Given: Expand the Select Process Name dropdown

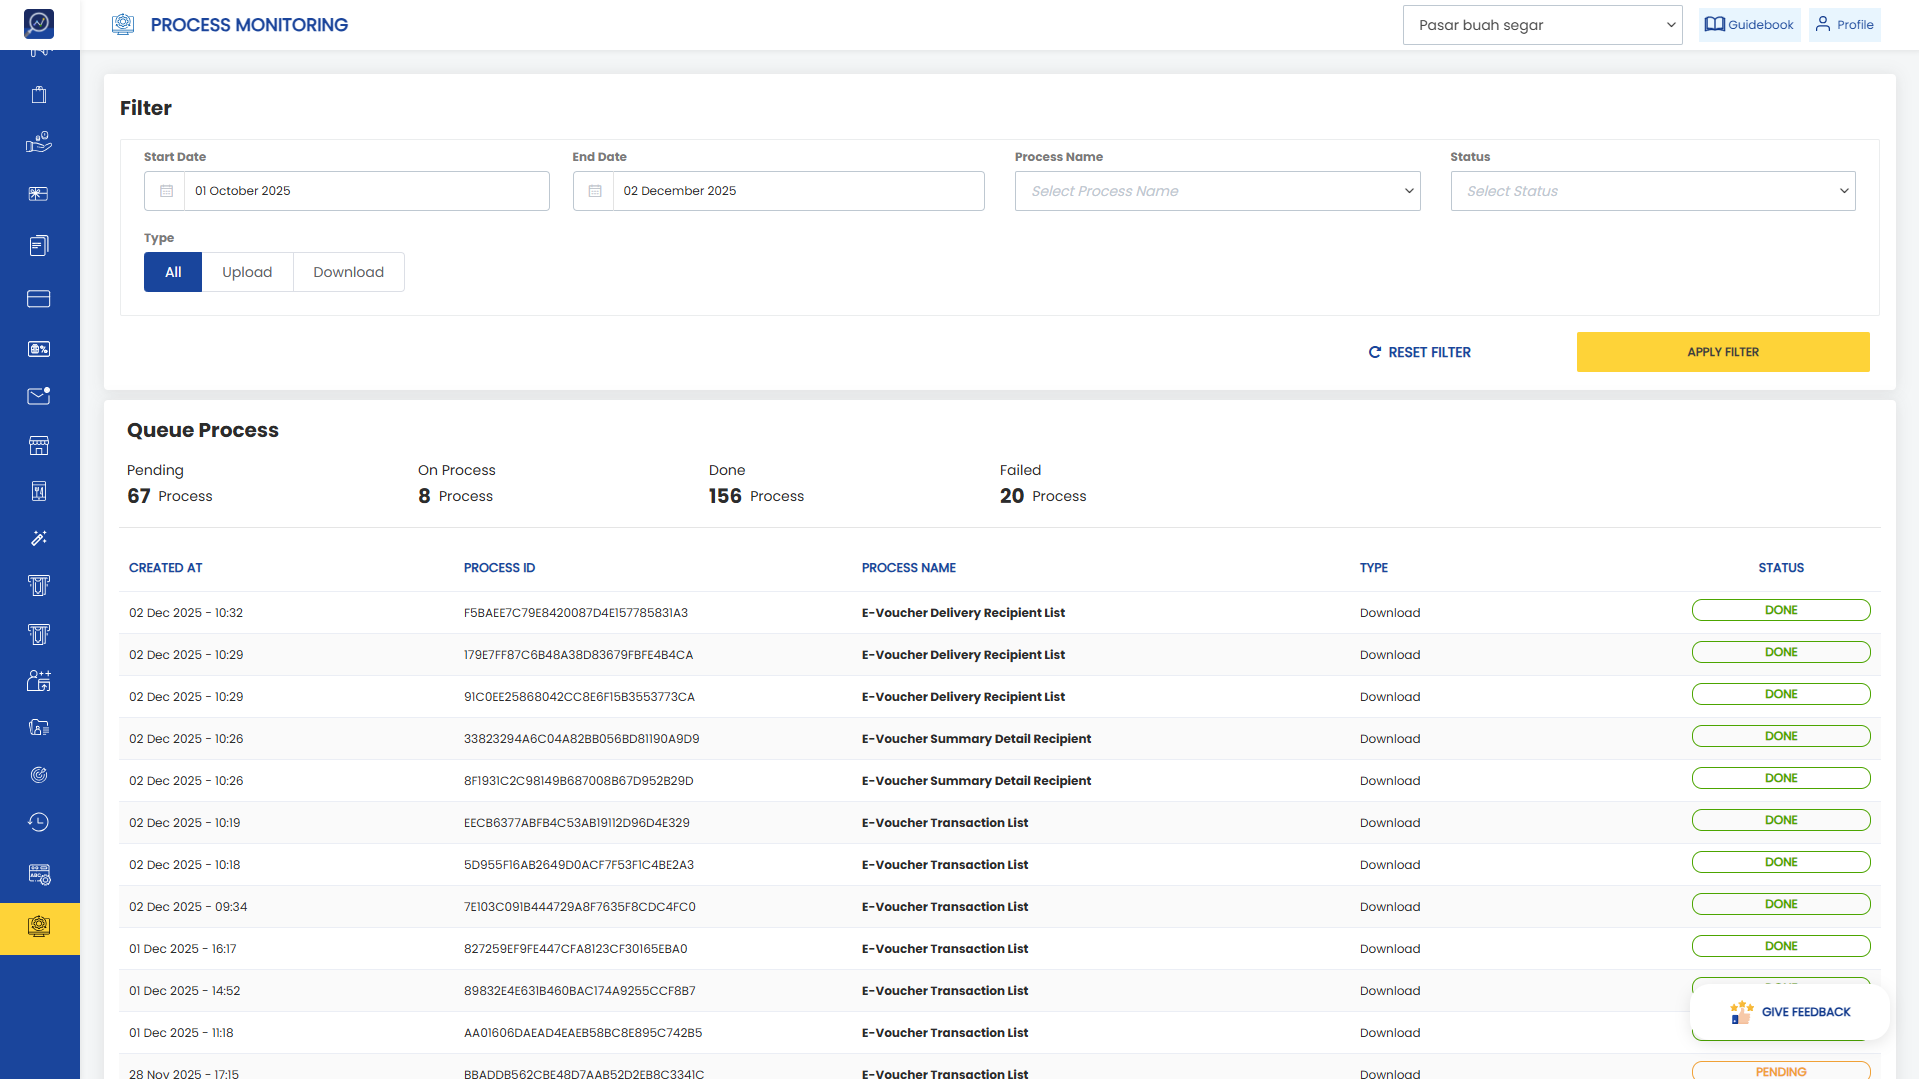Looking at the screenshot, I should coord(1217,191).
